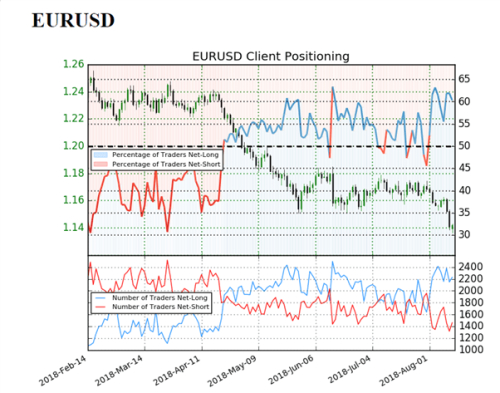Click the blue Net-Long percentage legend swatch

[x=101, y=155]
